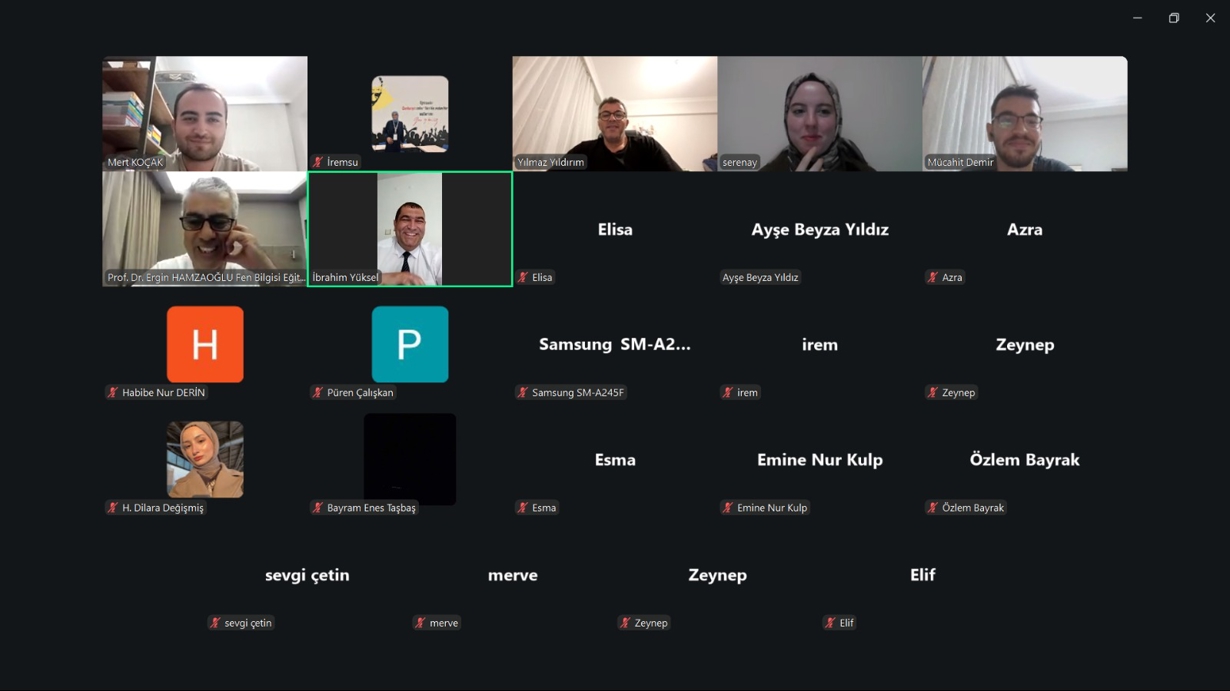
Task: Select Prof. Dr. Ergin HAMZAOĞLU's video
Action: (205, 229)
